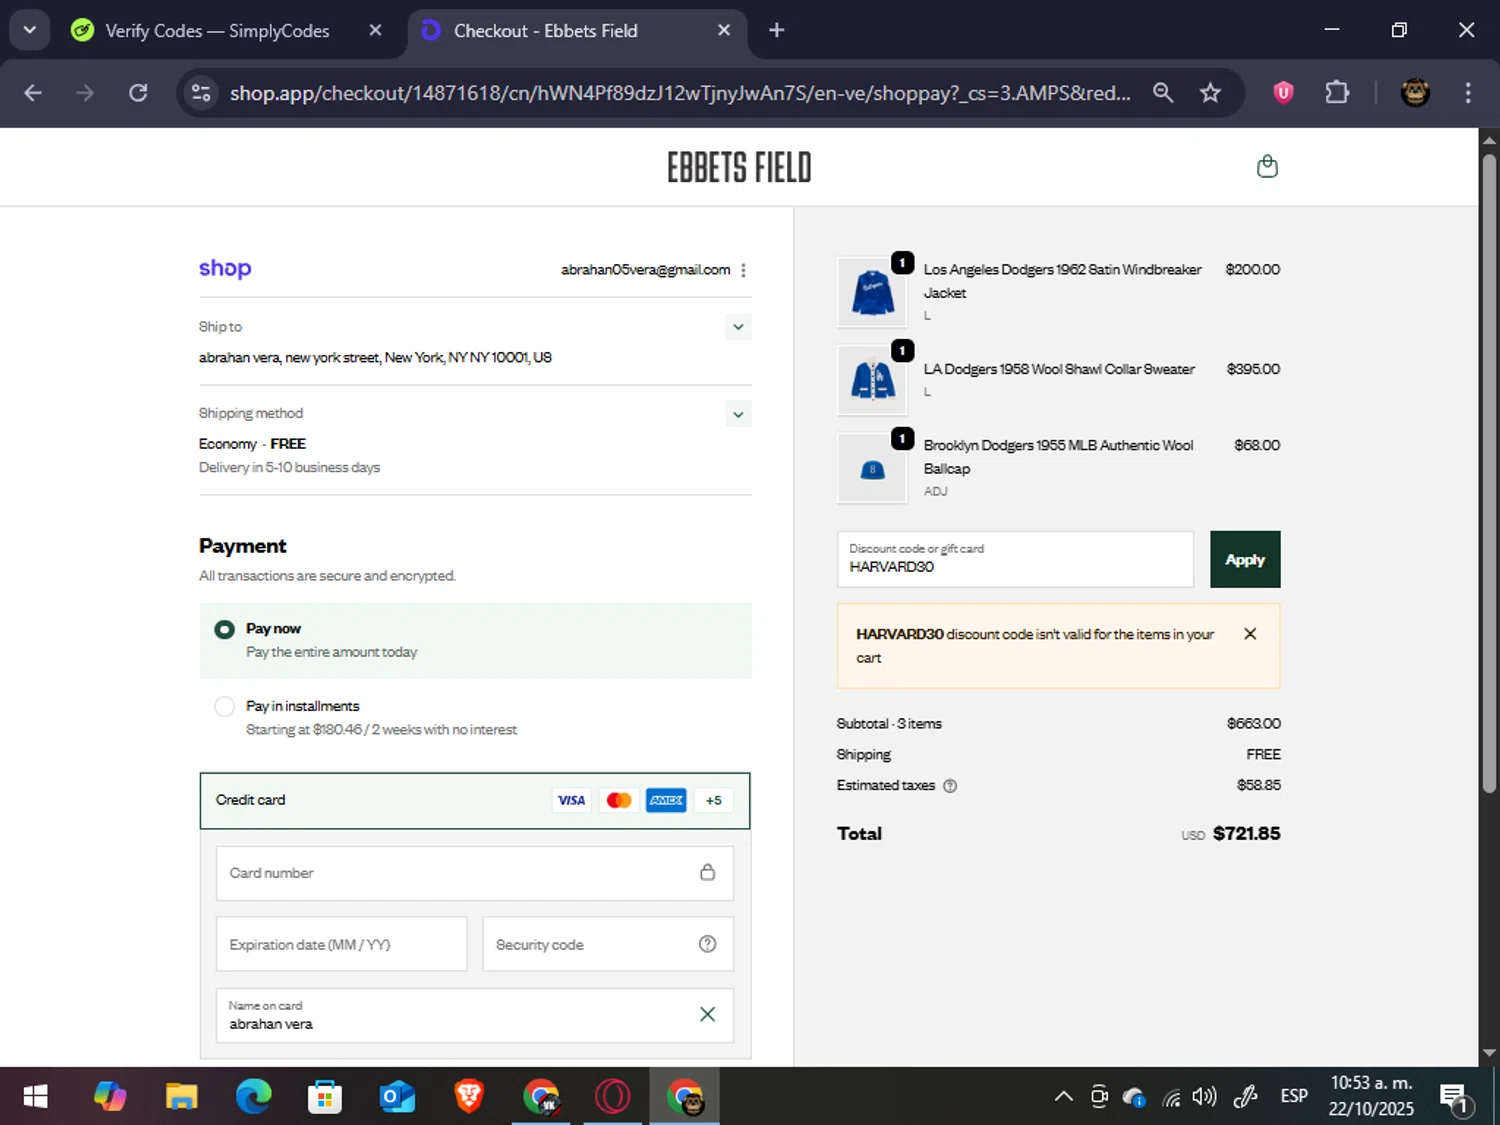Focus the Card number field
Screen dimensions: 1500x1125
(475, 873)
